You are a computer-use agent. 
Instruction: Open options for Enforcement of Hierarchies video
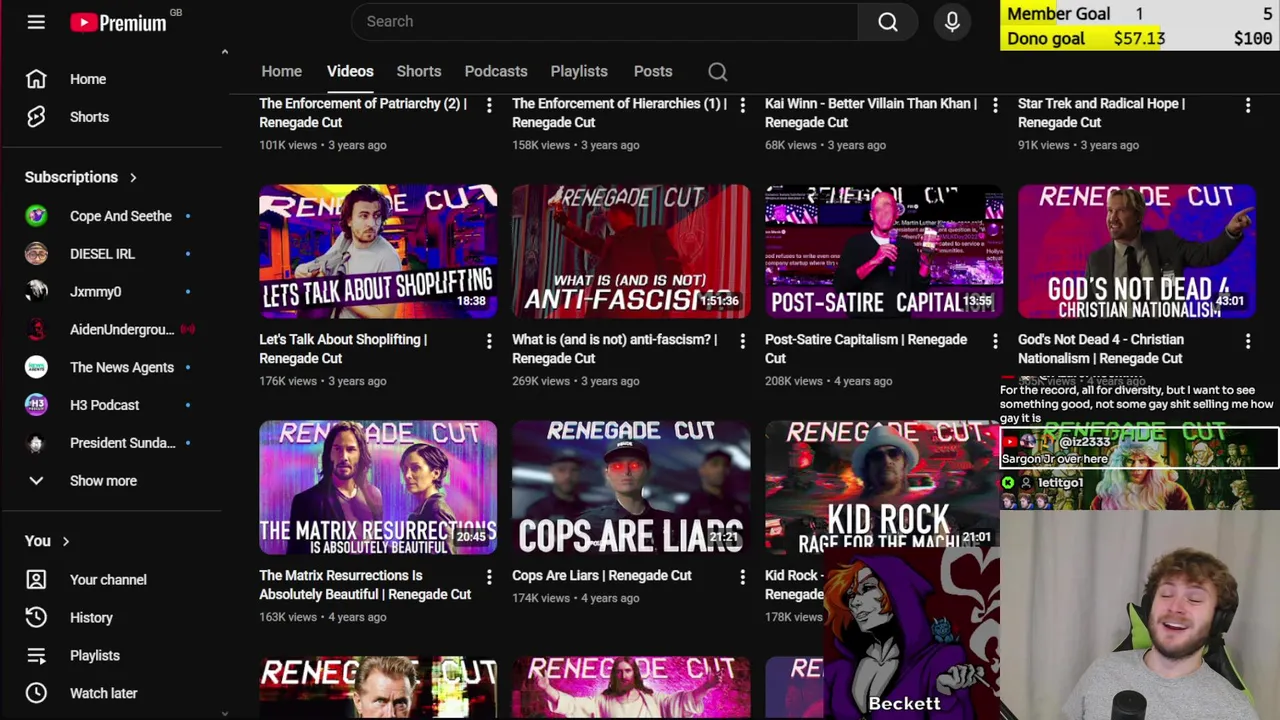pyautogui.click(x=742, y=104)
